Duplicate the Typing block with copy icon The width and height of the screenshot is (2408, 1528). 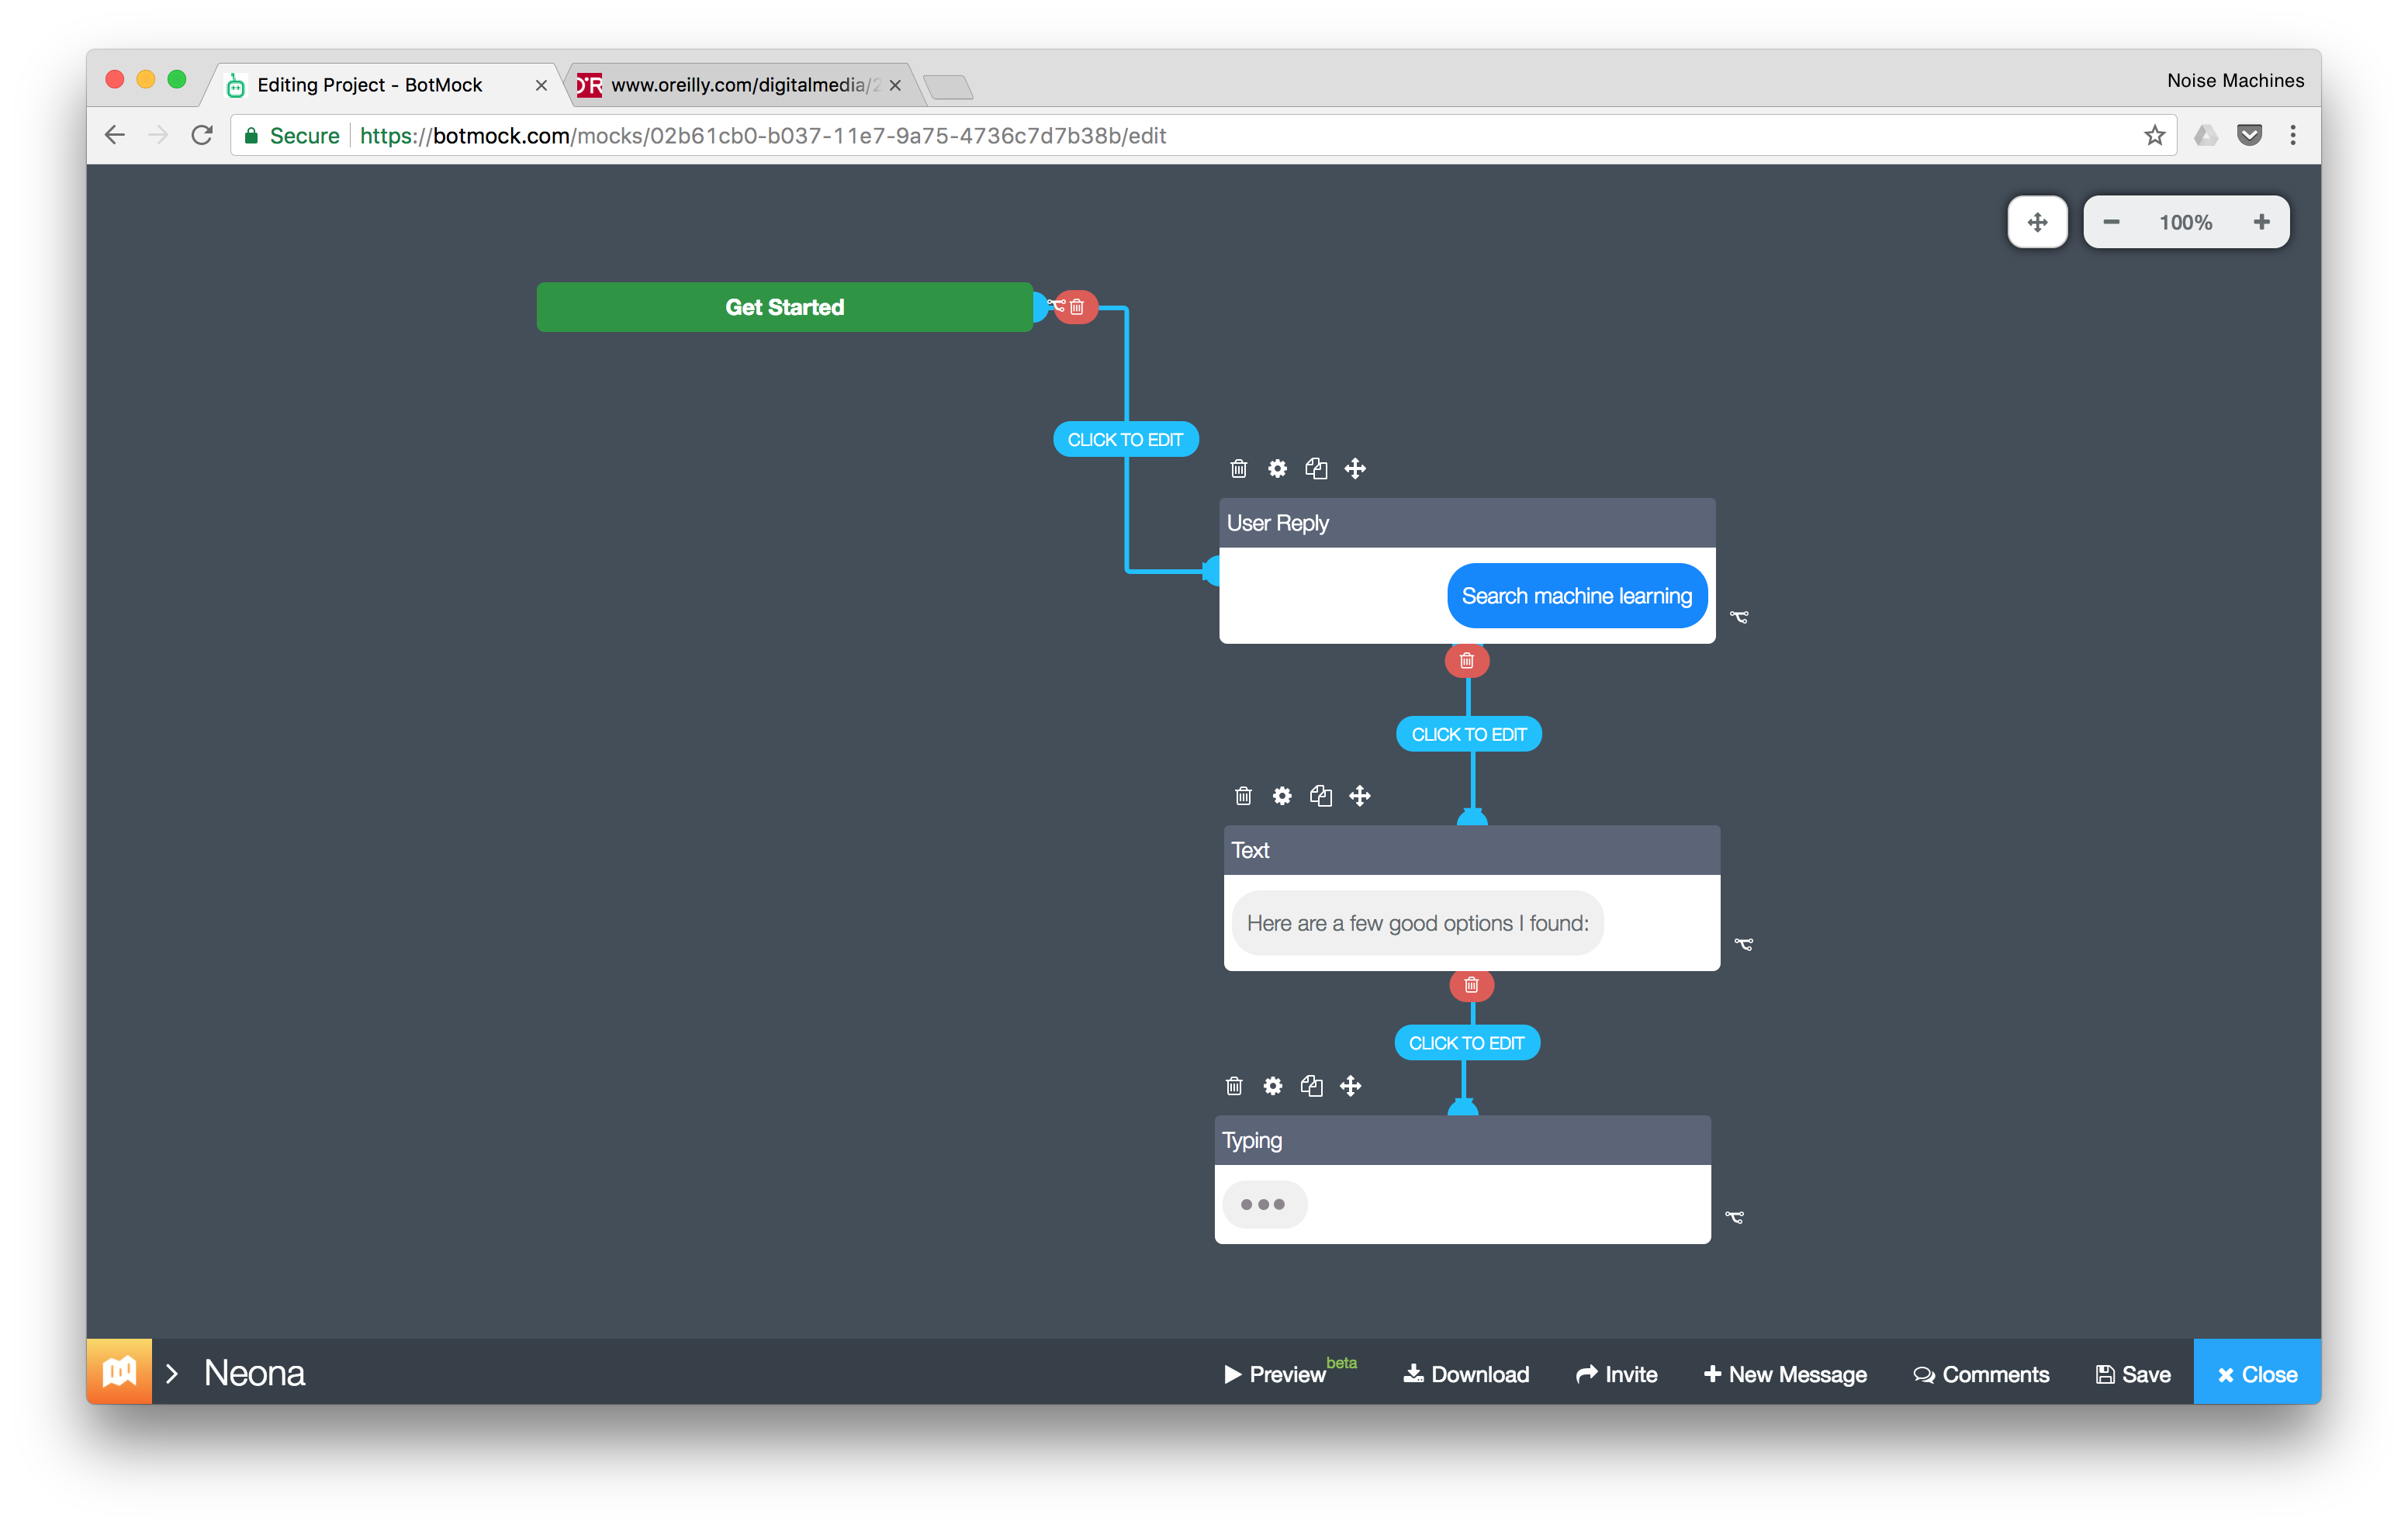click(x=1311, y=1085)
